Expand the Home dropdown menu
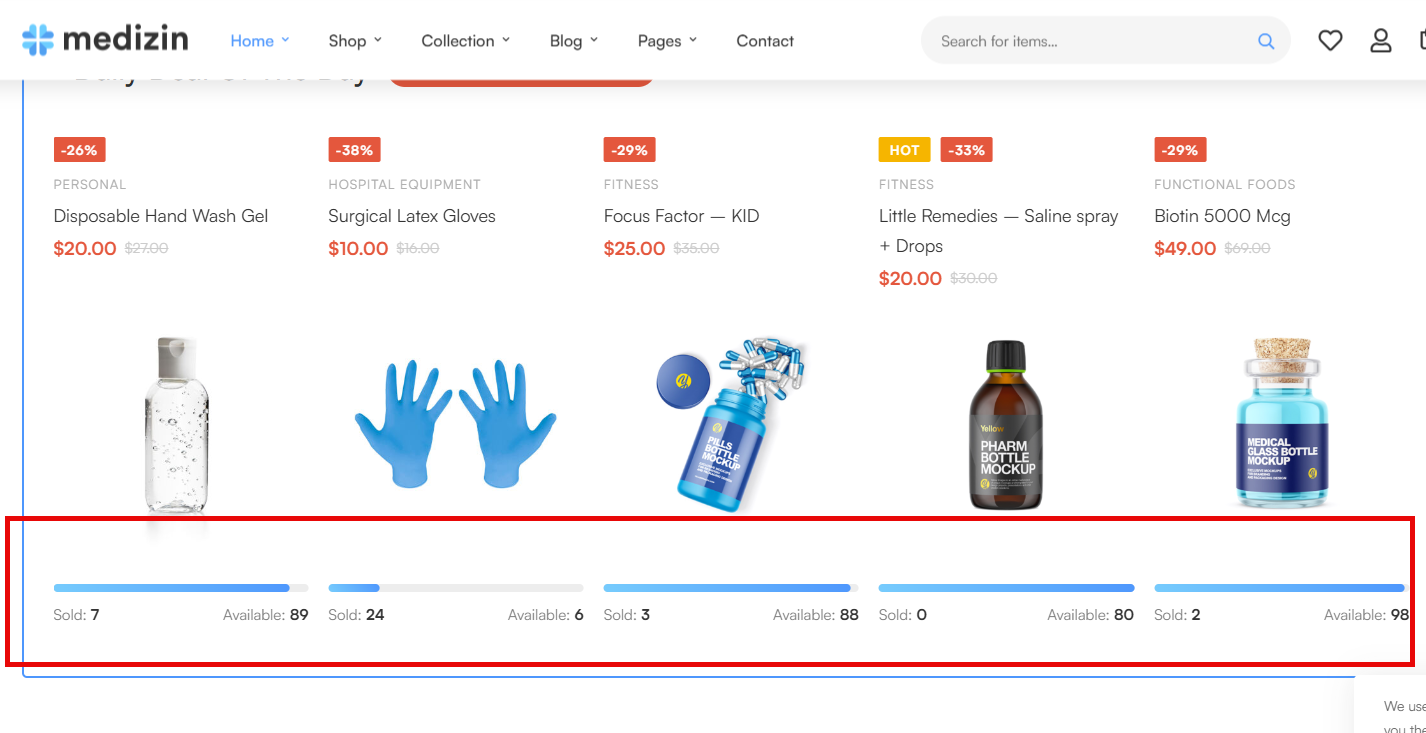1426x733 pixels. click(260, 41)
